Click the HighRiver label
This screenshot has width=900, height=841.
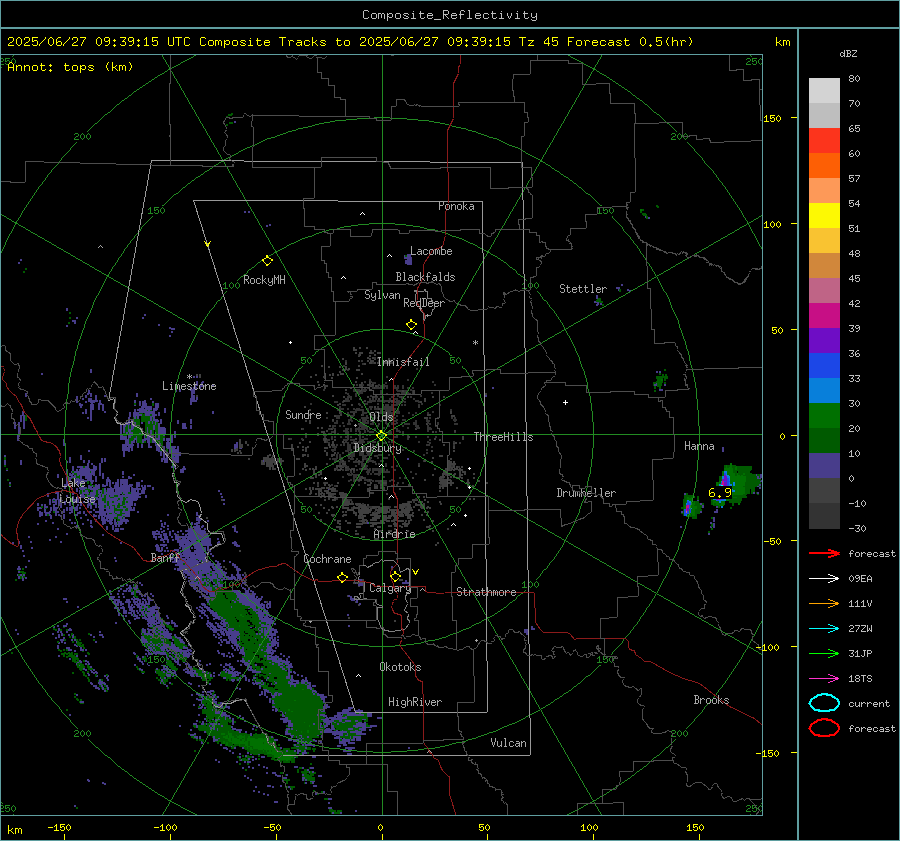415,702
